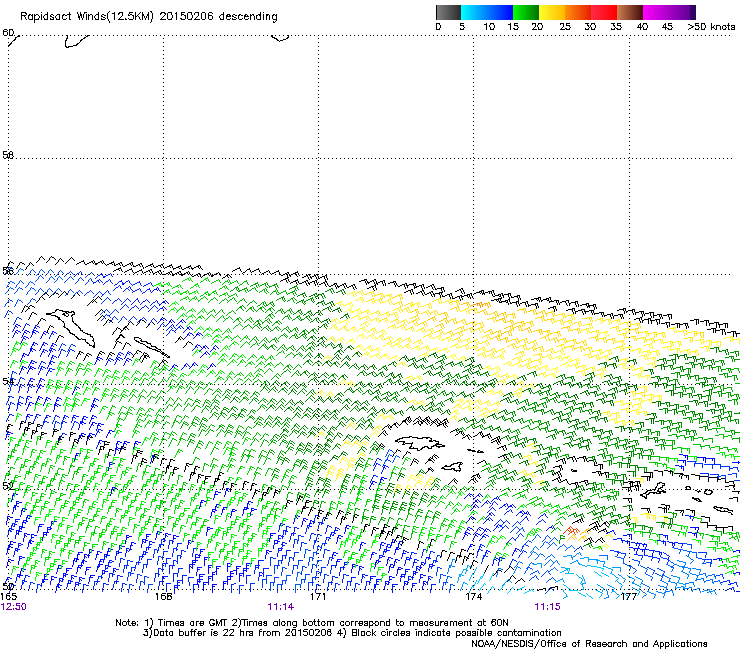
Task: Click the '50' latitude label
Action: [8, 586]
